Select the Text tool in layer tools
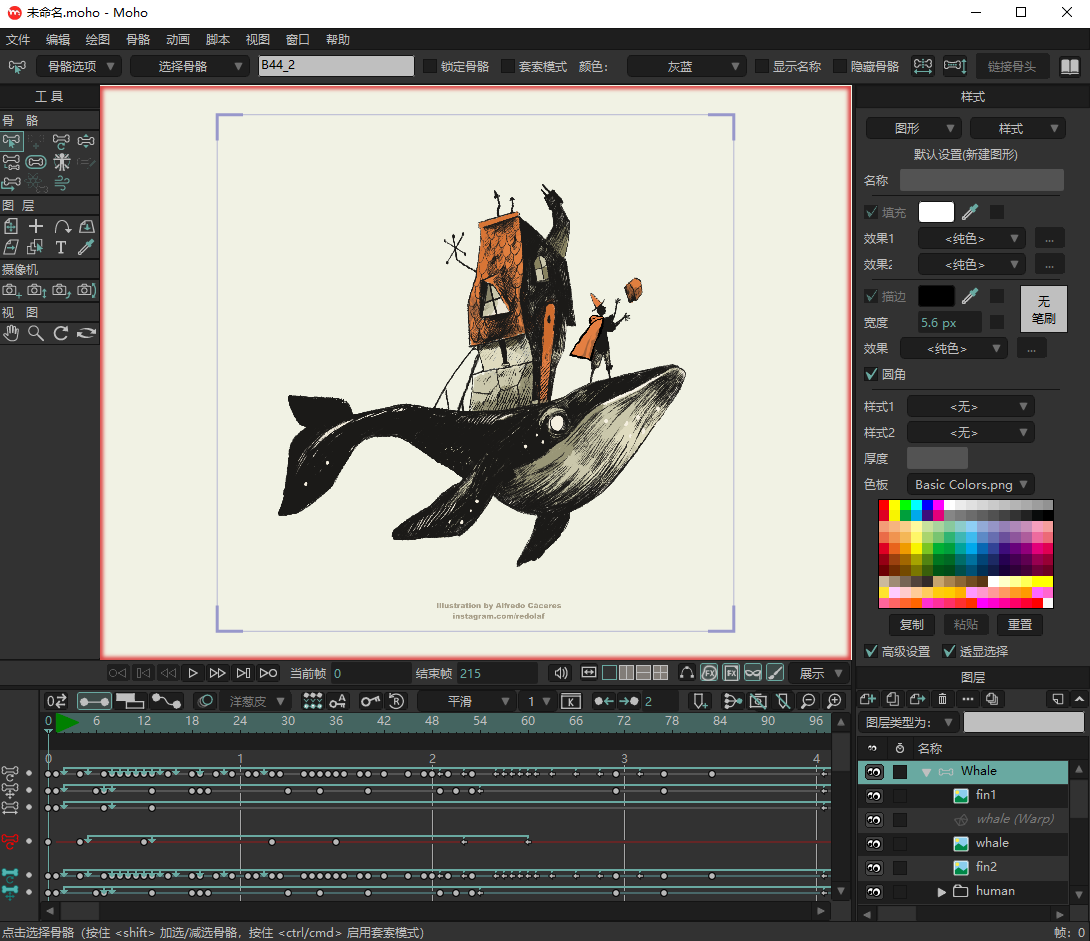The height and width of the screenshot is (941, 1090). [61, 247]
